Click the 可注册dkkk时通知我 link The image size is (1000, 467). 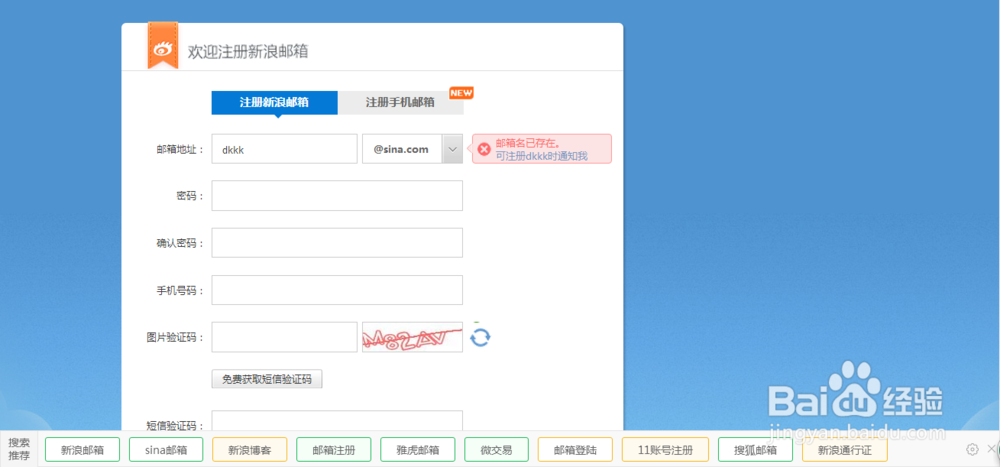click(x=541, y=156)
